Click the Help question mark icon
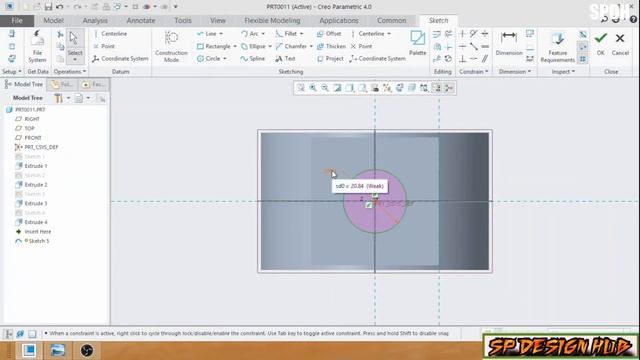Viewport: 640px width, 360px height. pyautogui.click(x=633, y=19)
